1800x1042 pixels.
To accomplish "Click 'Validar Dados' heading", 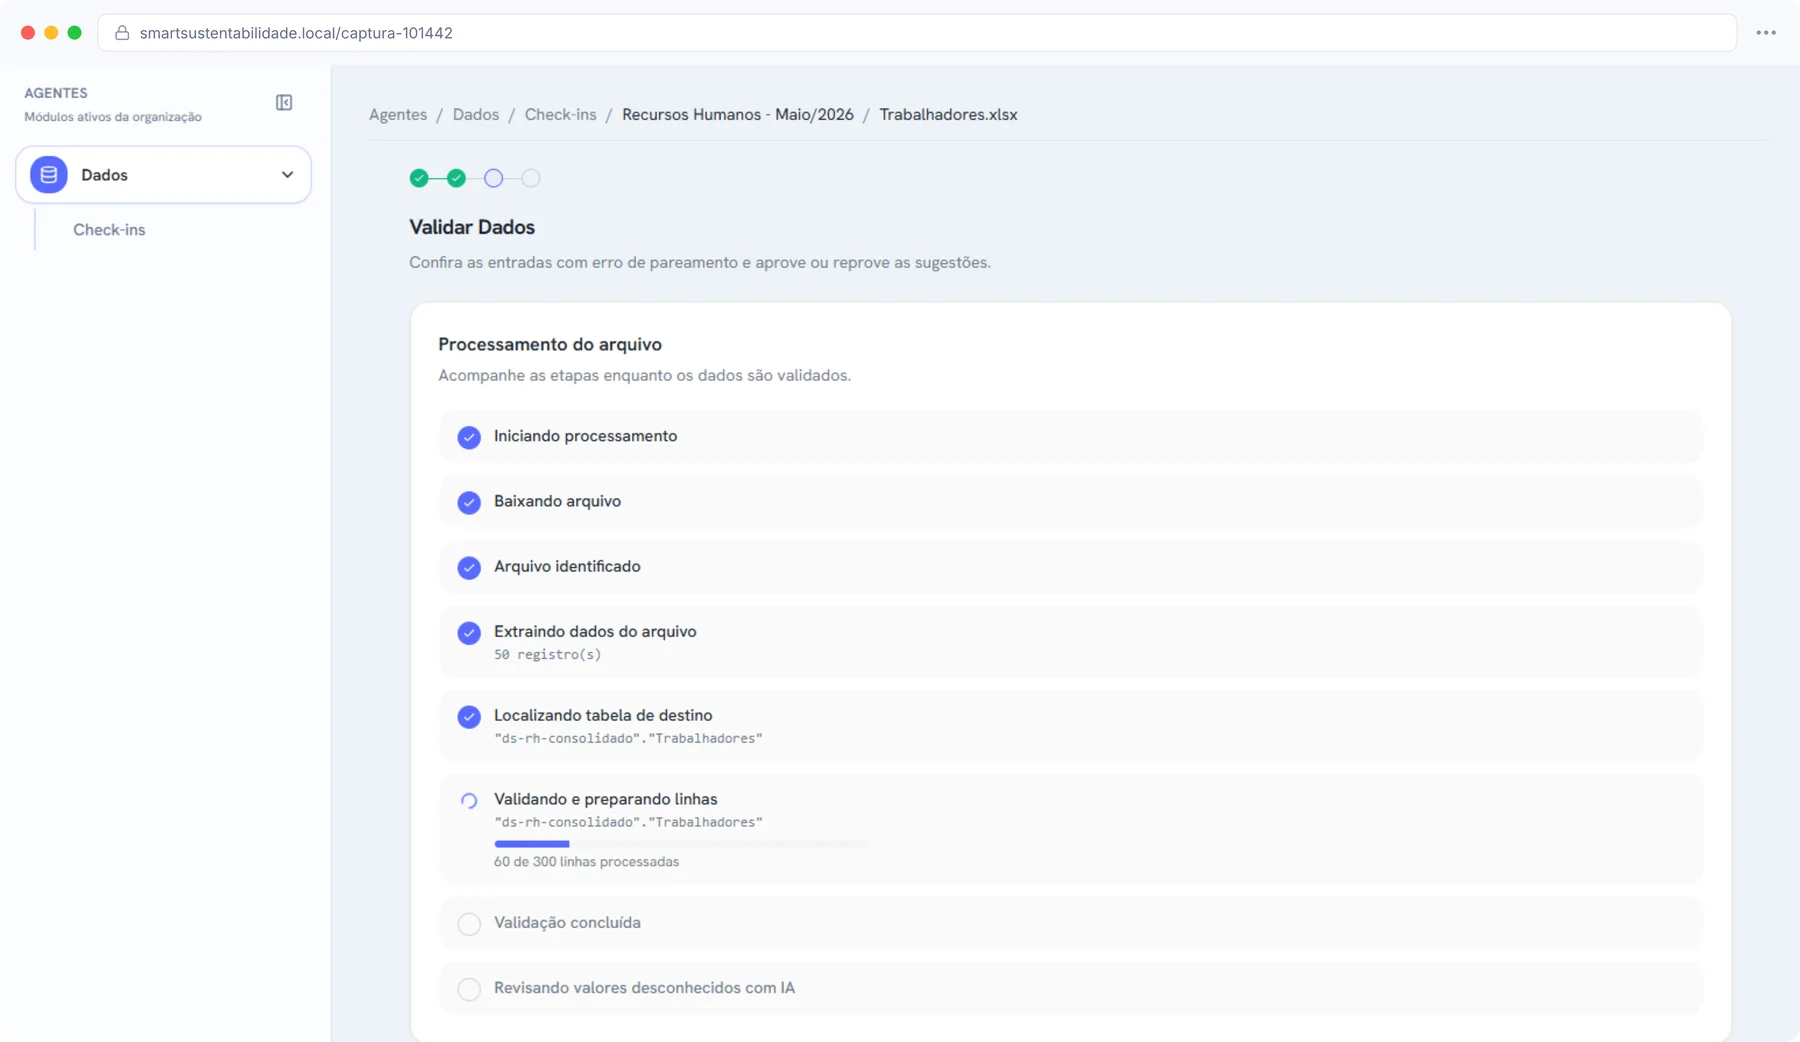I will coord(472,227).
